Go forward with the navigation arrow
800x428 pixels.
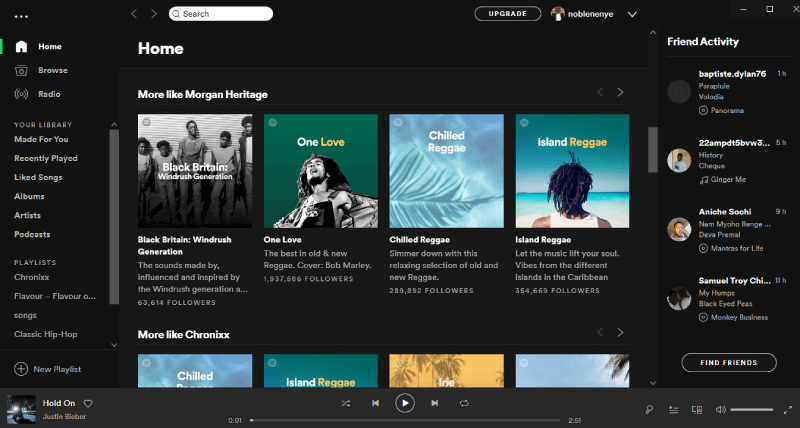(x=154, y=14)
